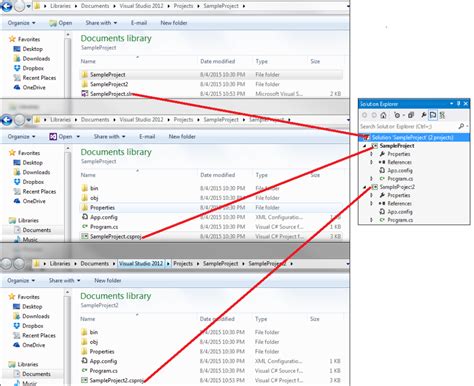The width and height of the screenshot is (474, 386).
Task: Click Collapse All icon in Solution Explorer toolbar
Action: coord(411,115)
